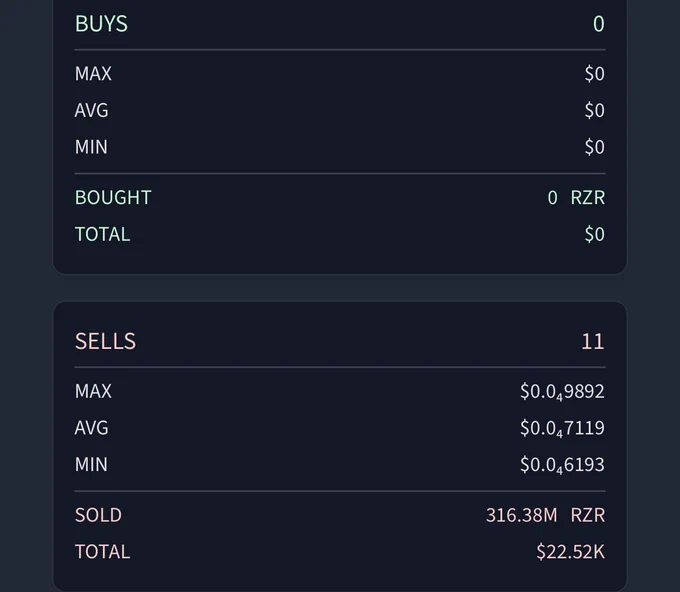Screen dimensions: 680x592
Task: Click the RZR token symbol beside sold amount
Action: click(588, 515)
